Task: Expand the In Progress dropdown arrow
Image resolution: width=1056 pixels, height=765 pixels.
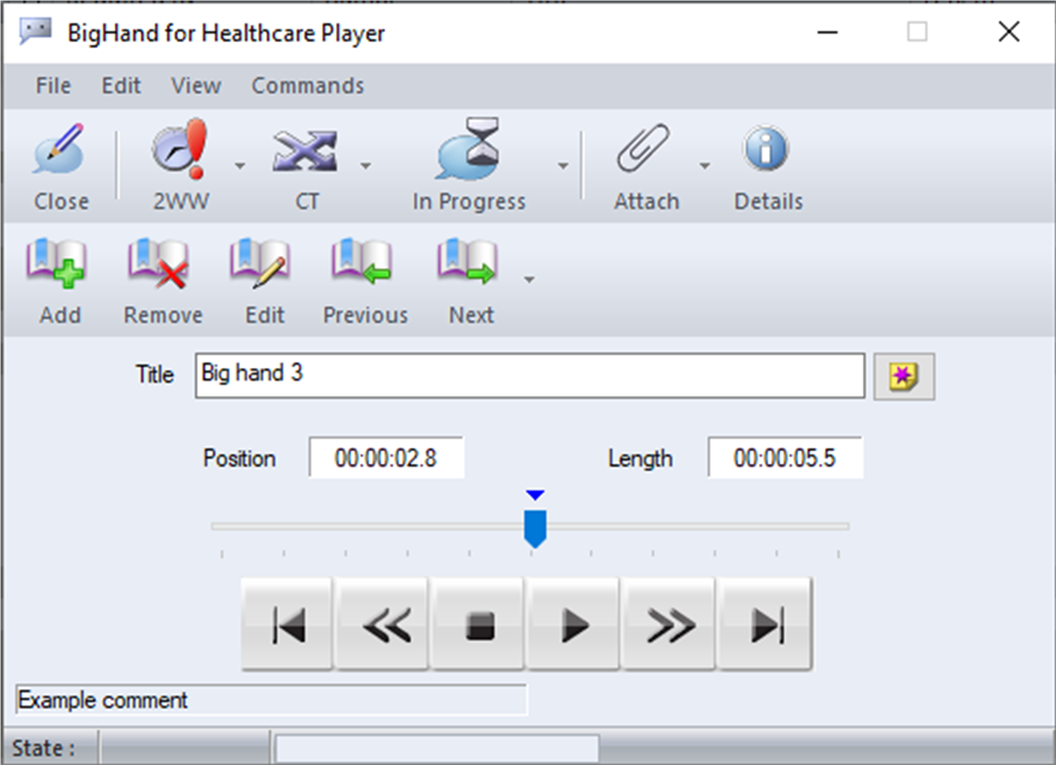Action: pos(563,166)
